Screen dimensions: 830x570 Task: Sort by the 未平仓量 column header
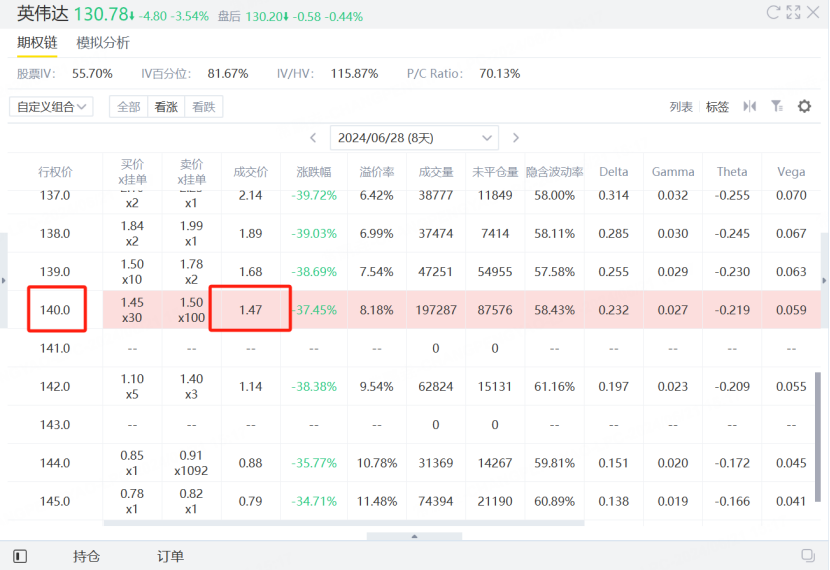(x=495, y=172)
